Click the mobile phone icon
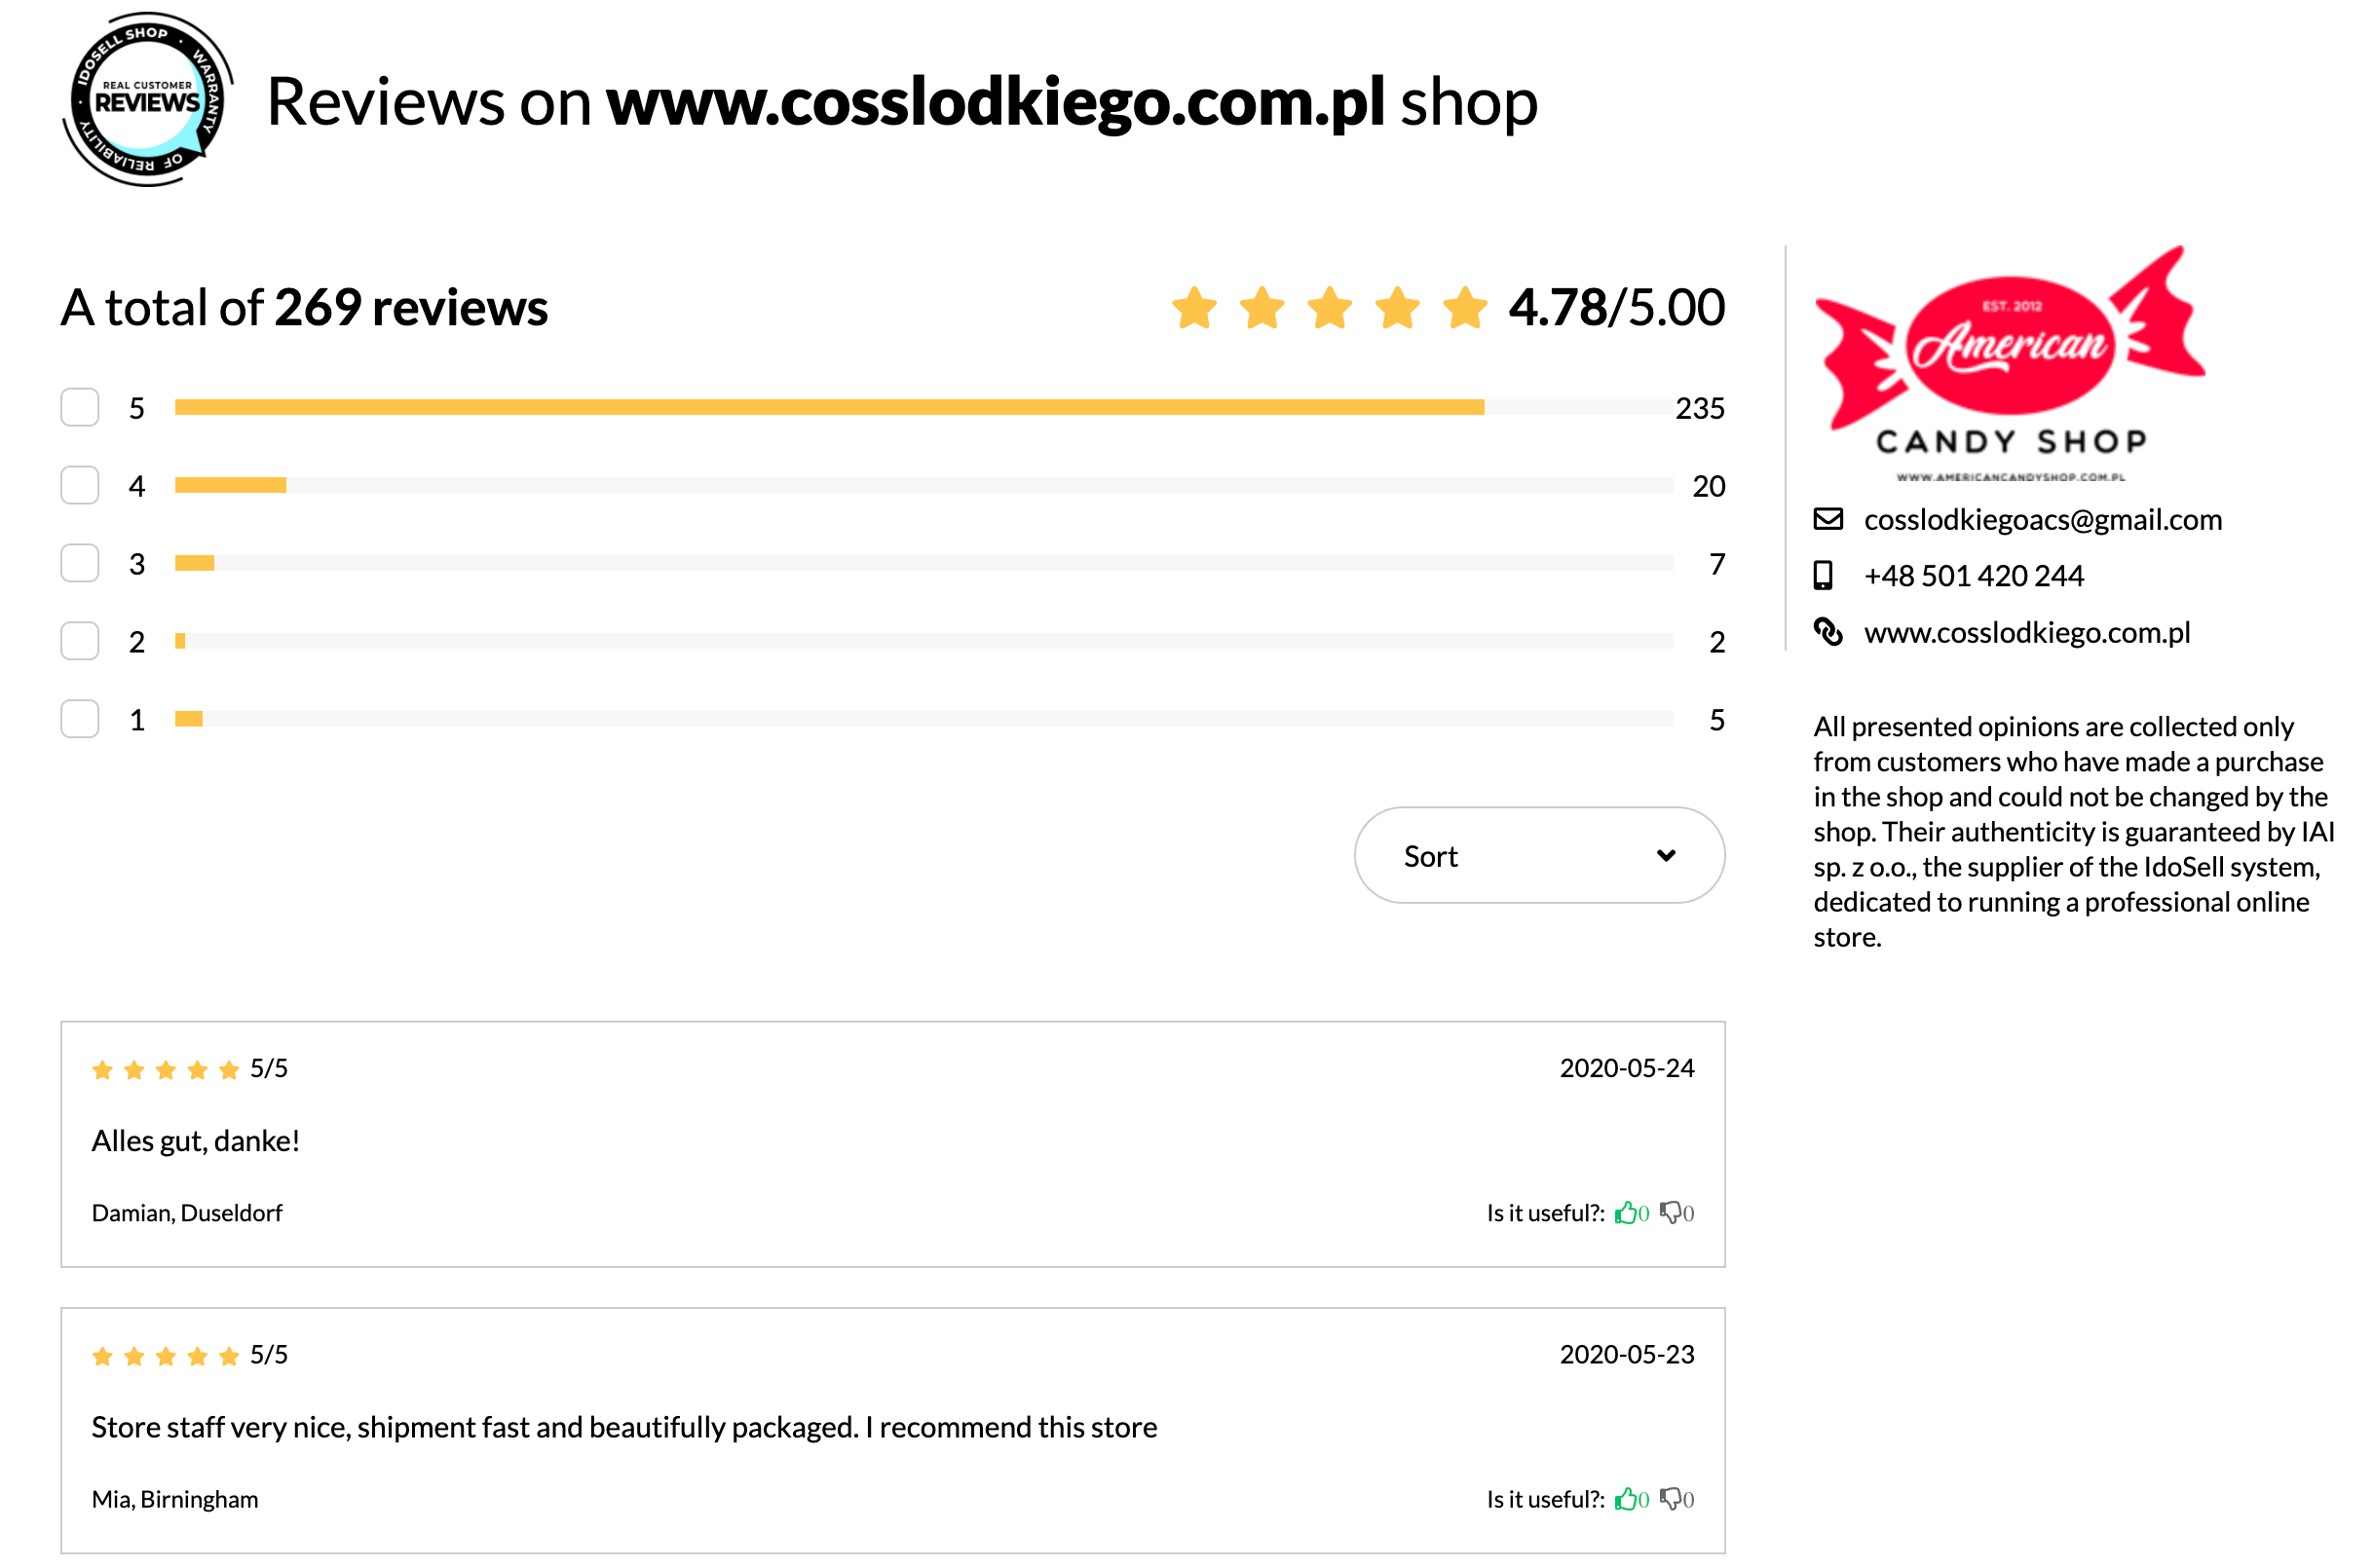2373x1568 pixels. 1824,575
